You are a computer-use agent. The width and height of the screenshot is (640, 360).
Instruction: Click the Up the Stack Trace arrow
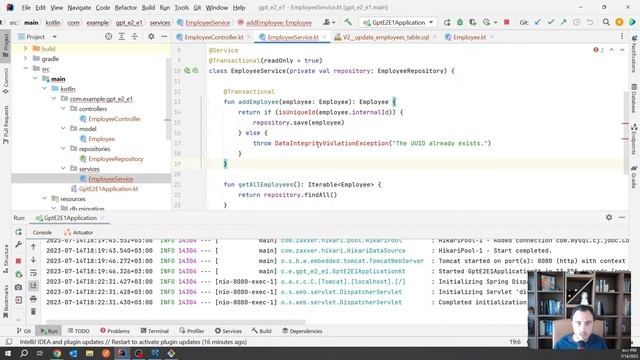(33, 247)
